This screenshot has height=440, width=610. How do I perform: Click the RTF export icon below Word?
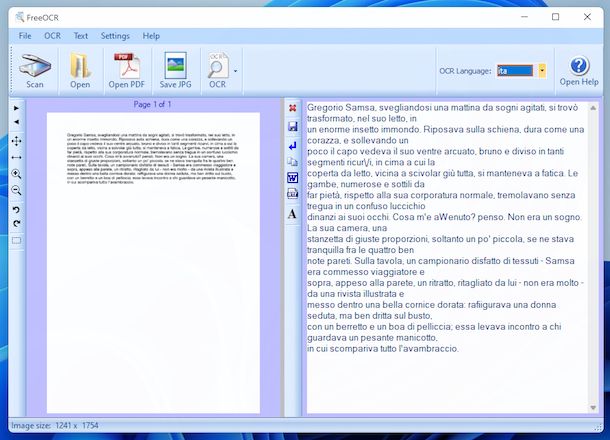(293, 193)
